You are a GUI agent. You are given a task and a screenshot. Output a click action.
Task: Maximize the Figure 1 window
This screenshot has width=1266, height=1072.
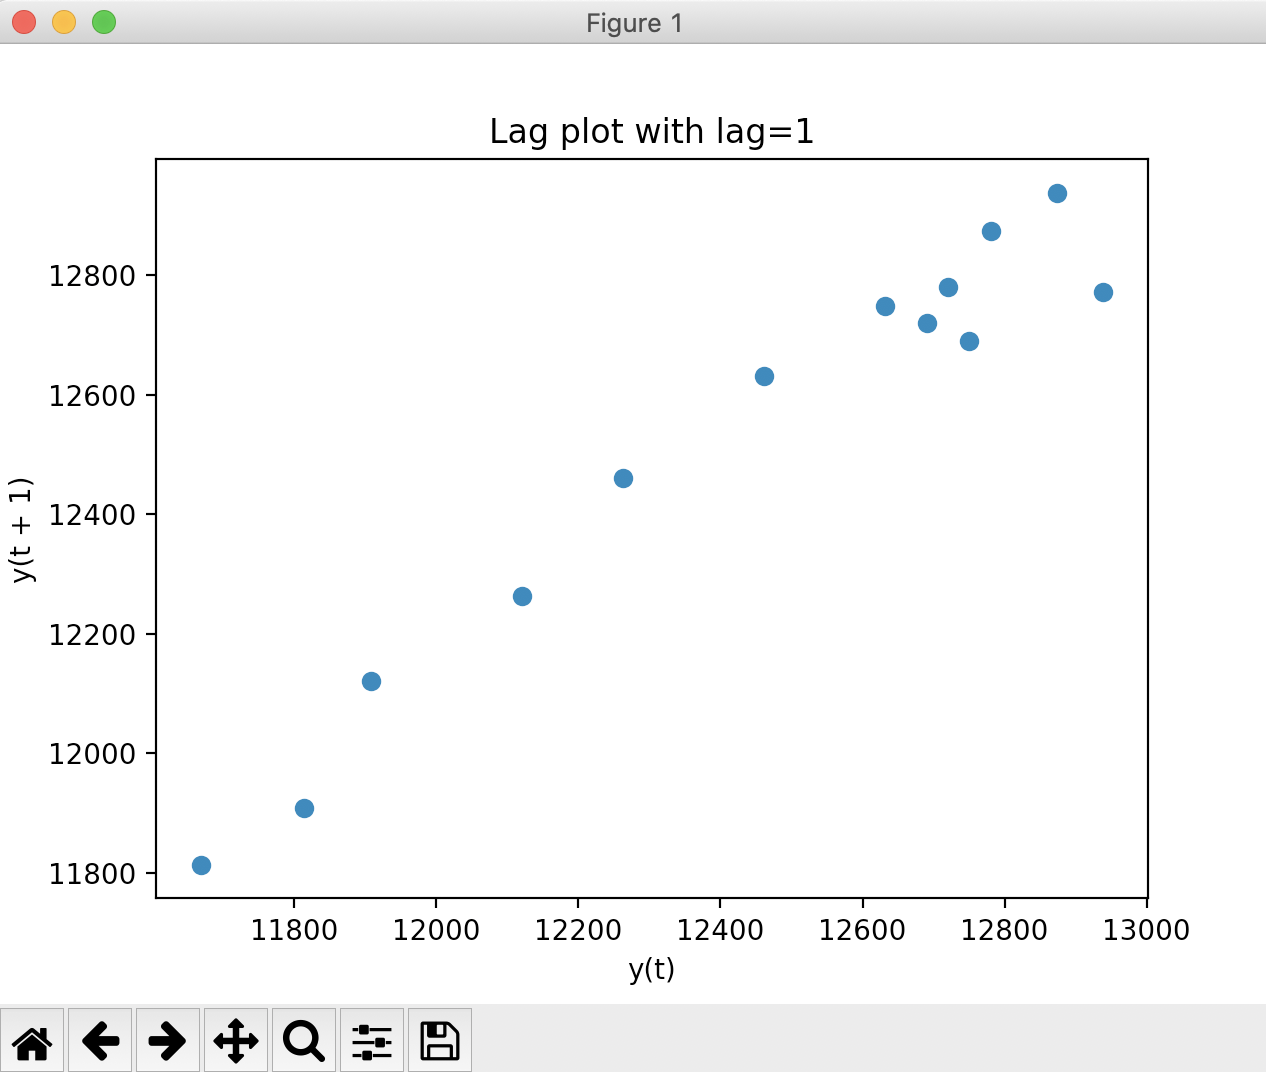(x=104, y=22)
